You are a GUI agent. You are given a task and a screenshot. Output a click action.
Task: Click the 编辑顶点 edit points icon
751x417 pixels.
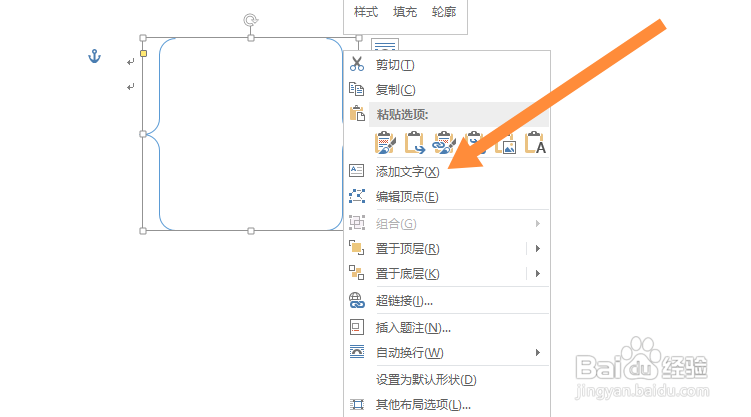point(357,196)
